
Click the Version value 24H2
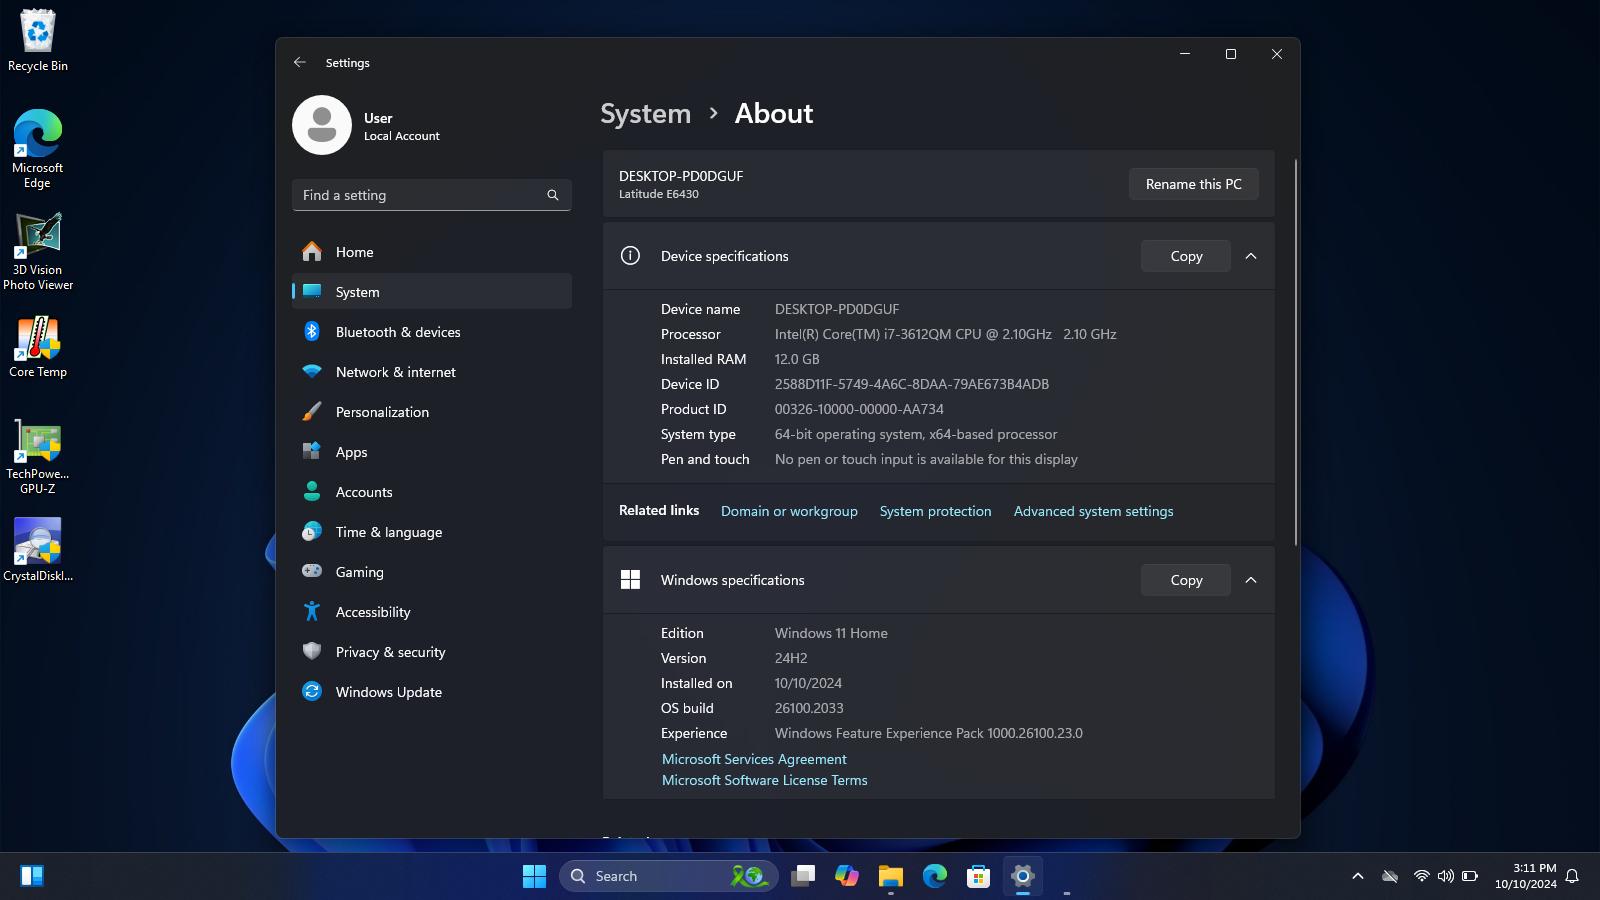[791, 658]
